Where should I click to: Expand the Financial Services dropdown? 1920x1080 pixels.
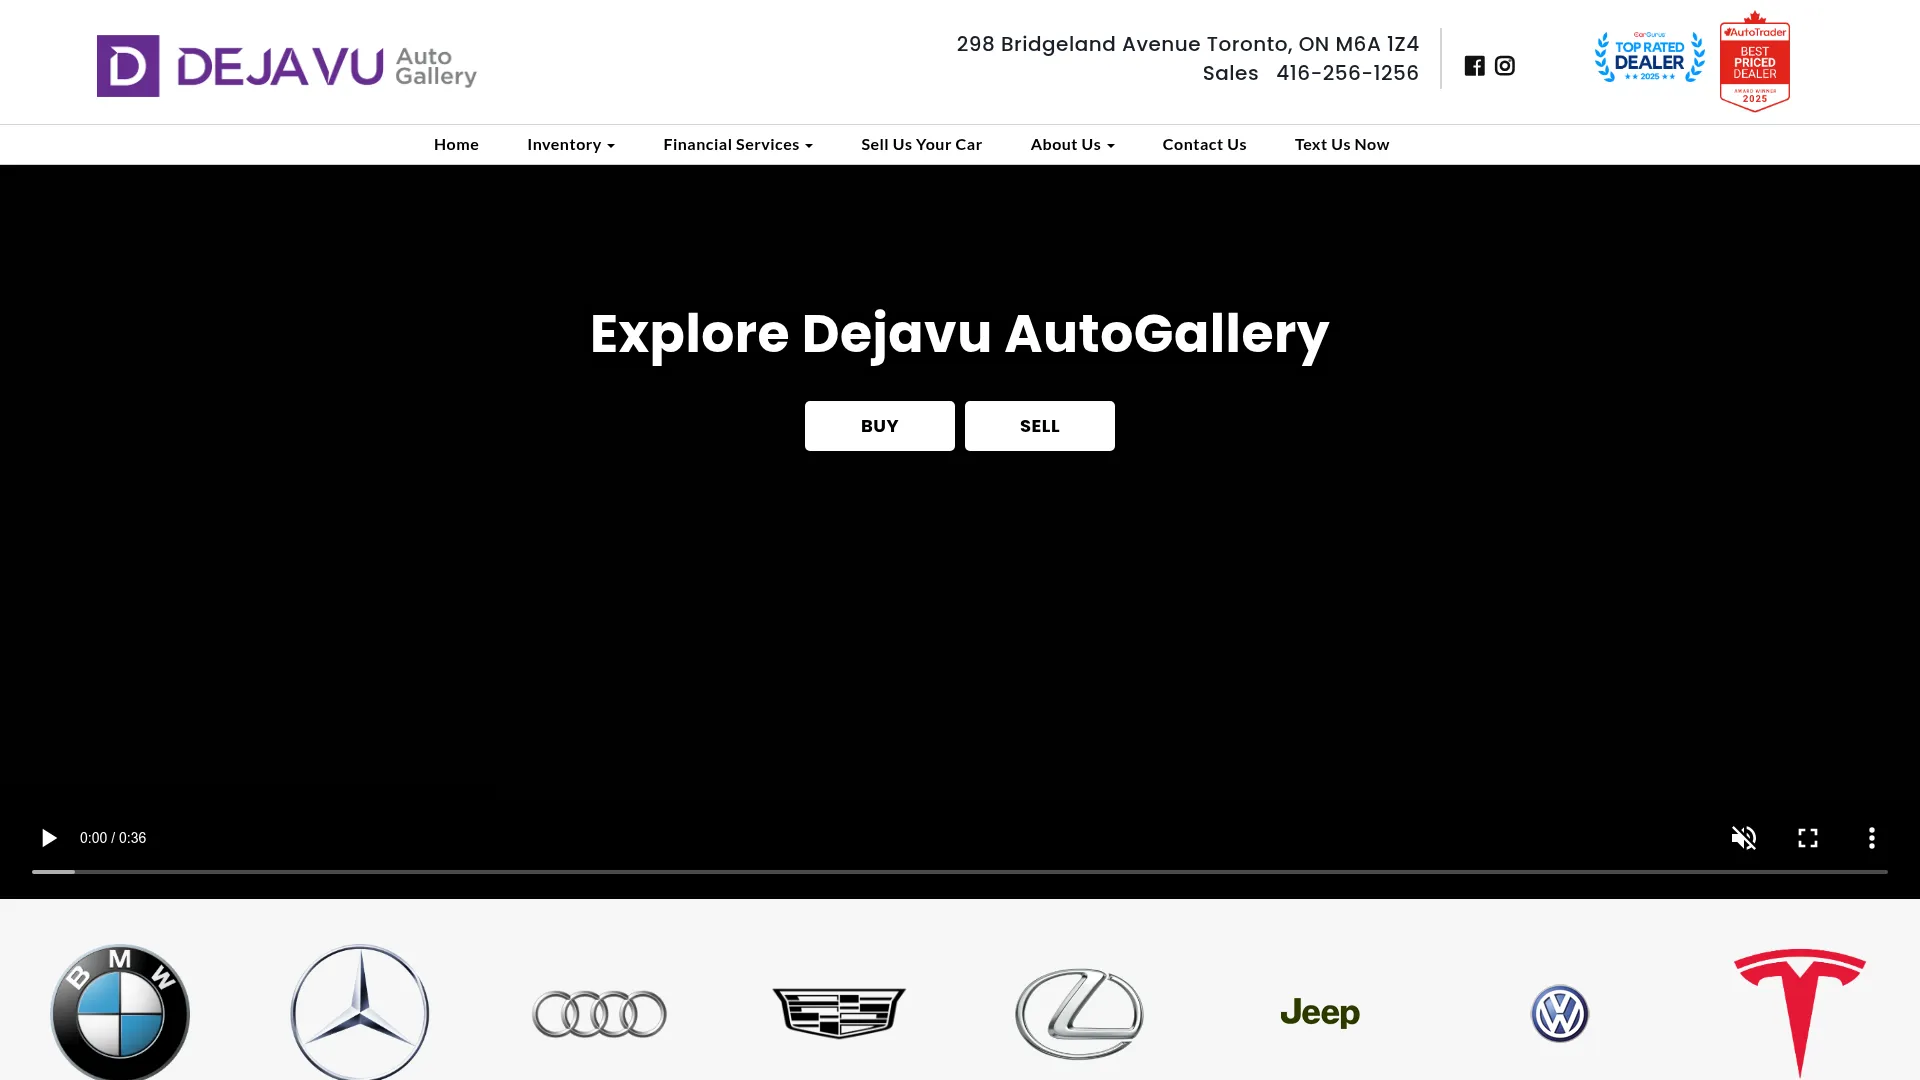click(738, 145)
